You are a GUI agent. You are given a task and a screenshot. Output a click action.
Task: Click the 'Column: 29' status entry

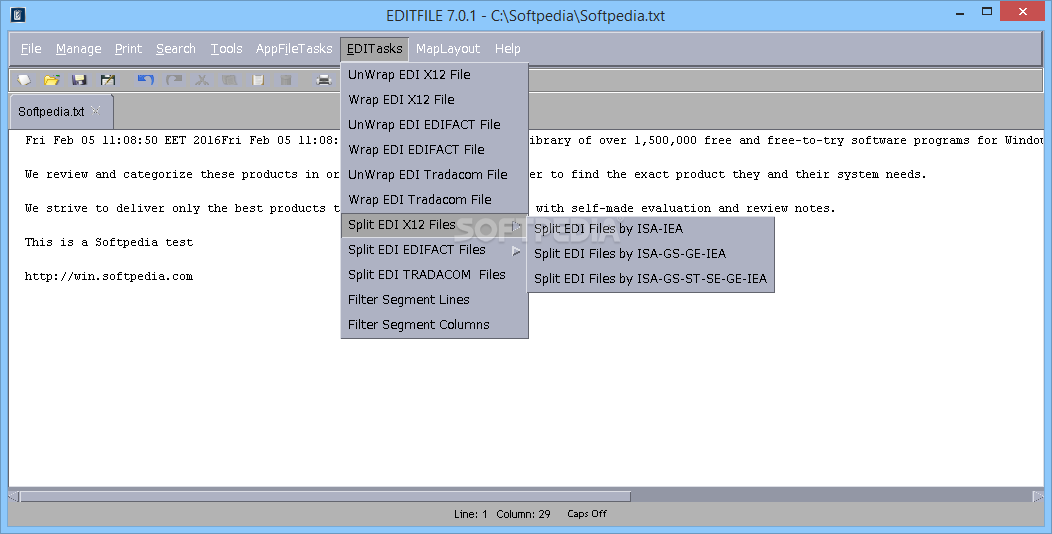click(523, 514)
